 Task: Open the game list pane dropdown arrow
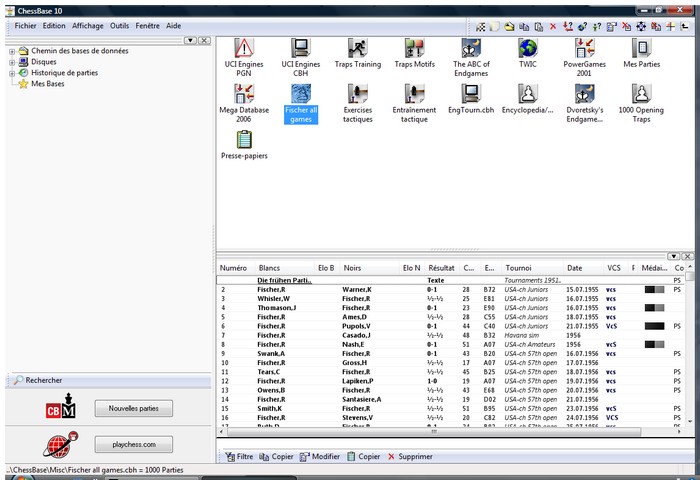(673, 256)
